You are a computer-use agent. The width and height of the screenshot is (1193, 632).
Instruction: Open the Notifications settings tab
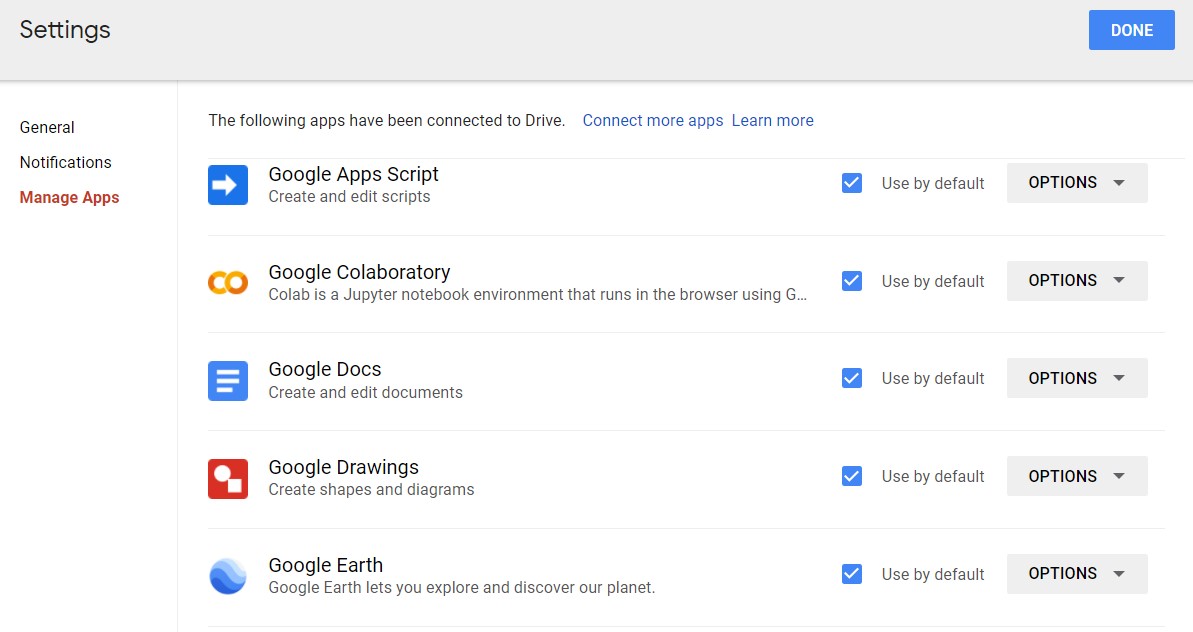65,162
